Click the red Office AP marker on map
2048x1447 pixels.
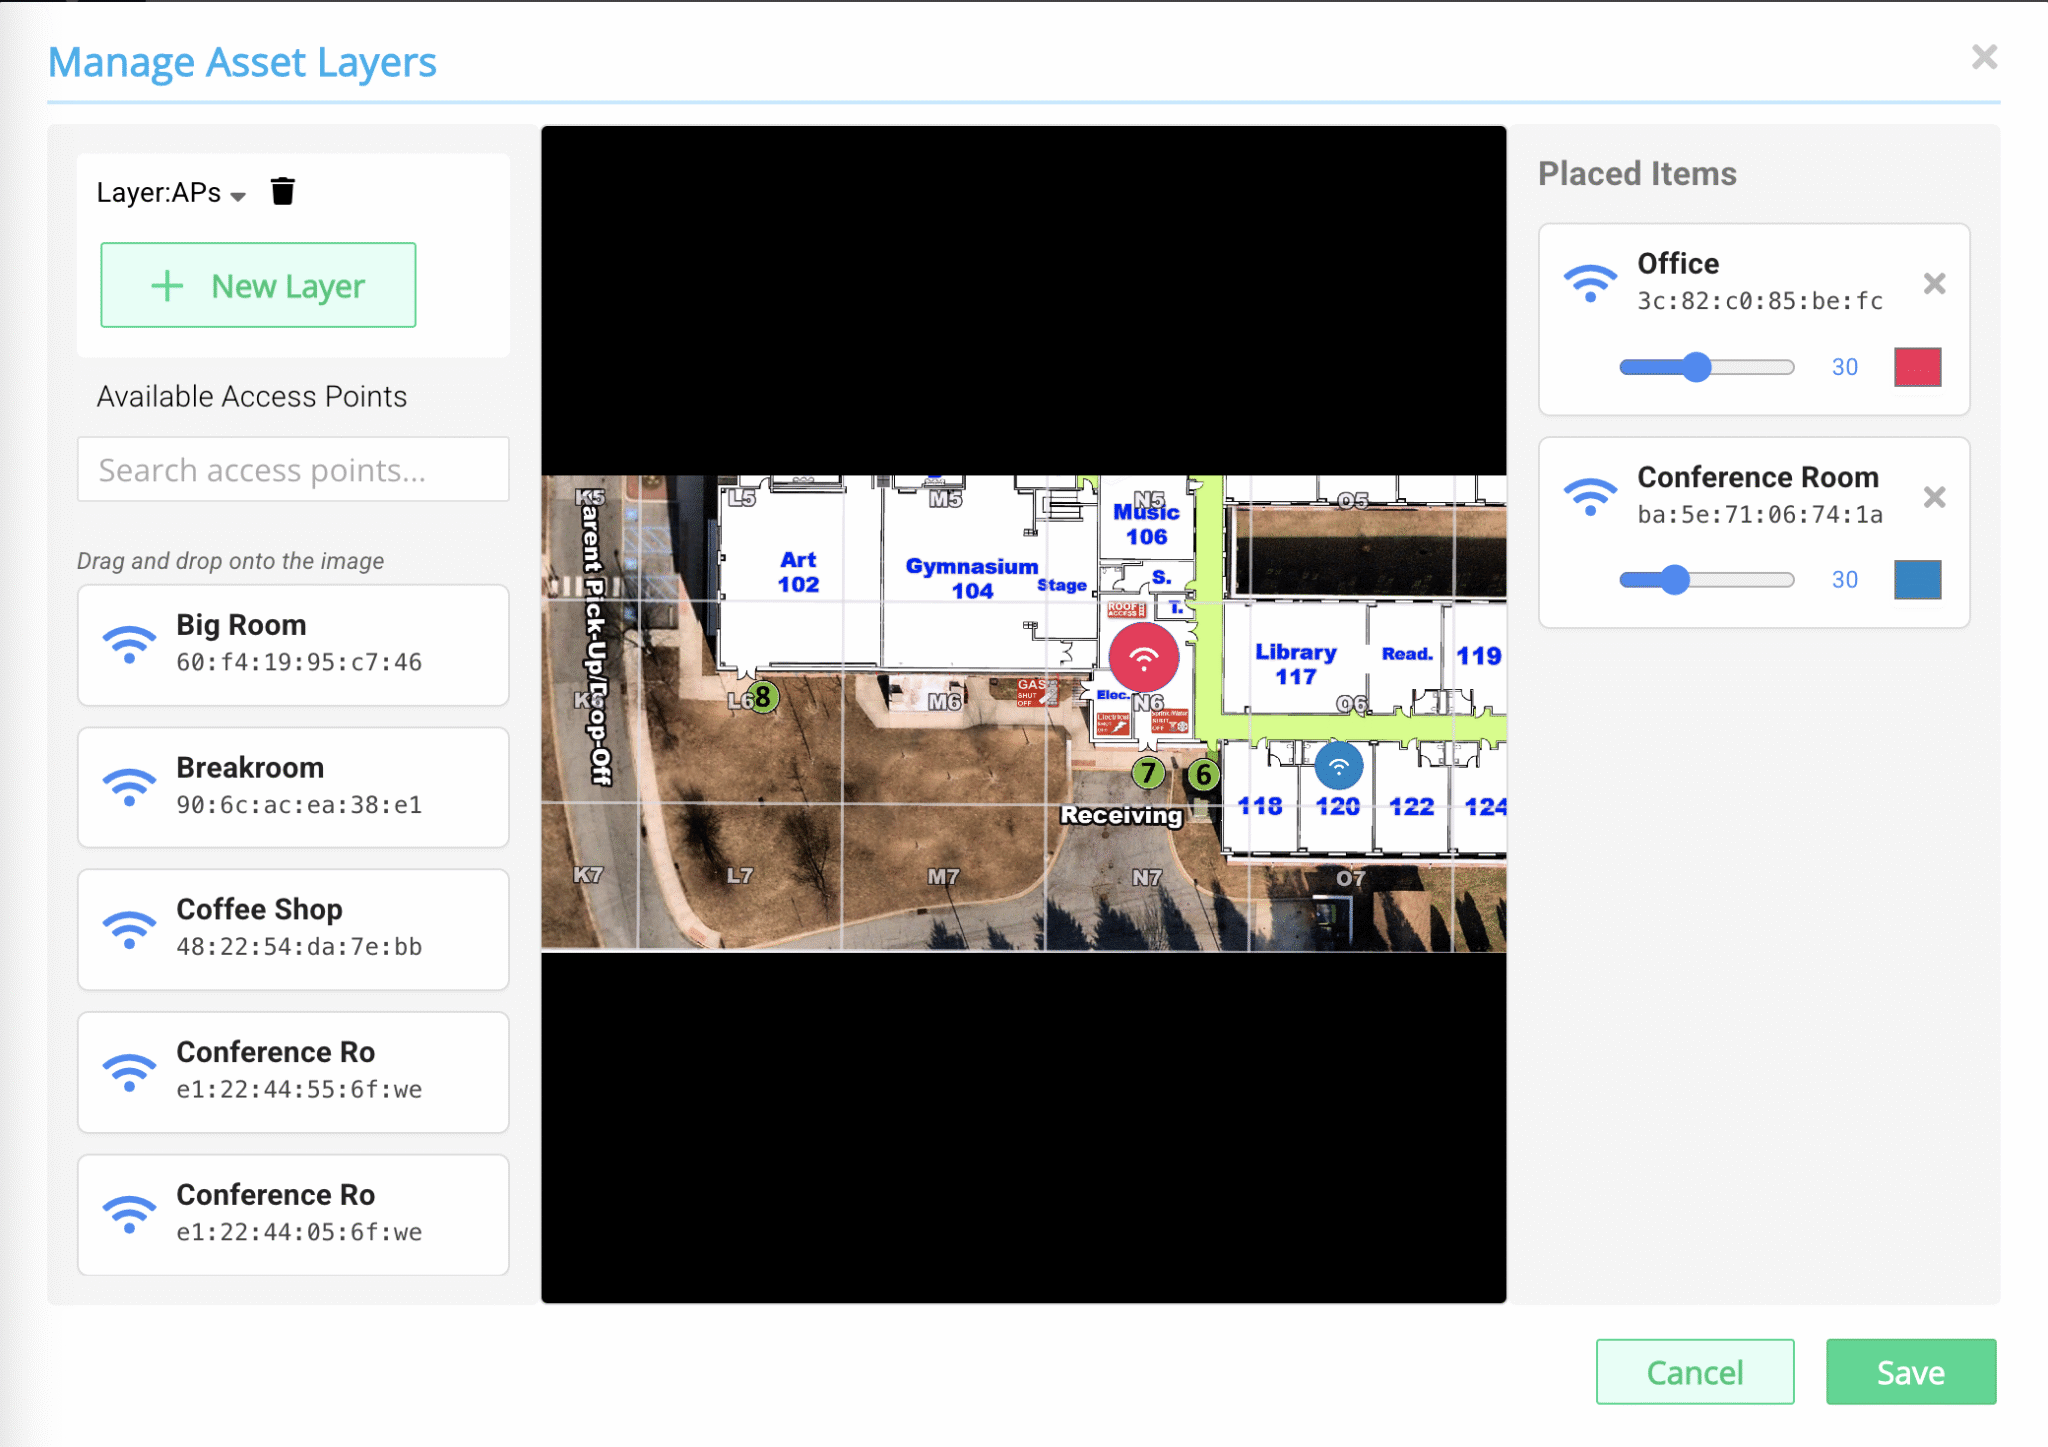tap(1143, 657)
